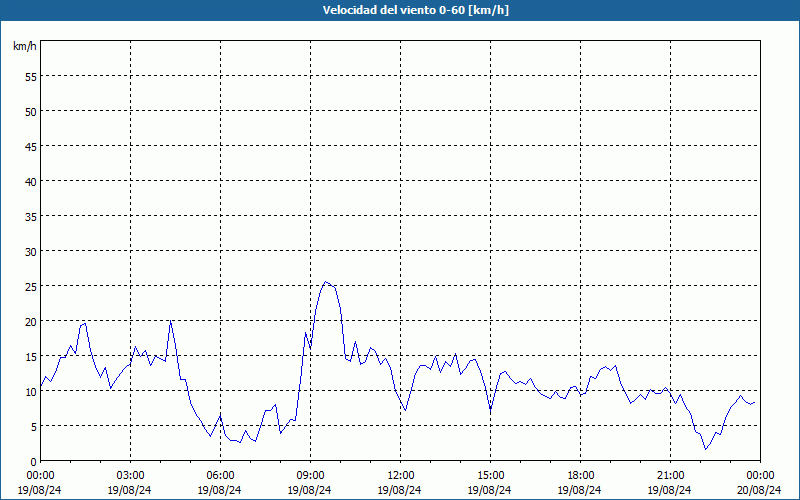Select the 19/08/24 date beneath 06:00
Screen dimensions: 800x500
pos(219,490)
